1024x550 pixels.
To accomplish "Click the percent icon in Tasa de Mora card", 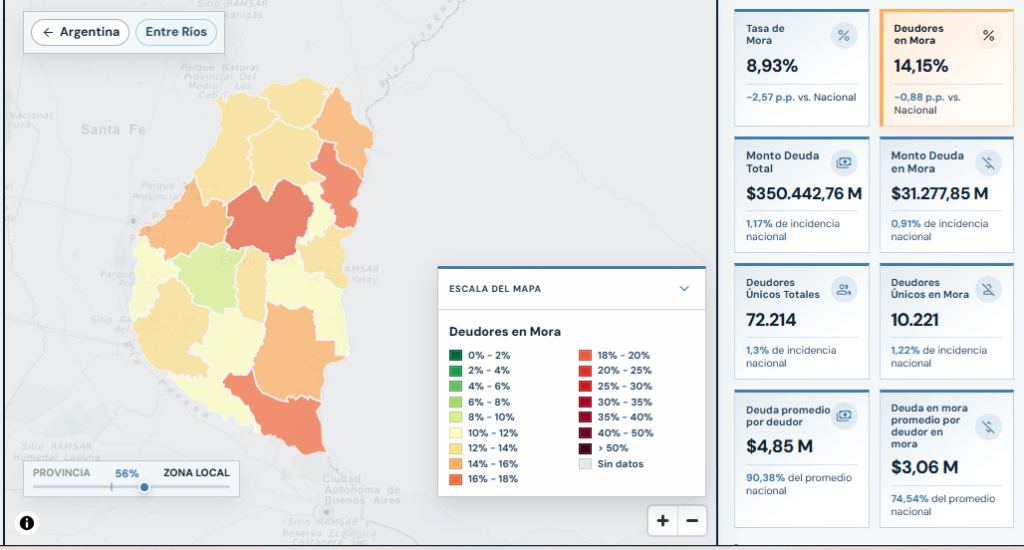I will pos(844,35).
